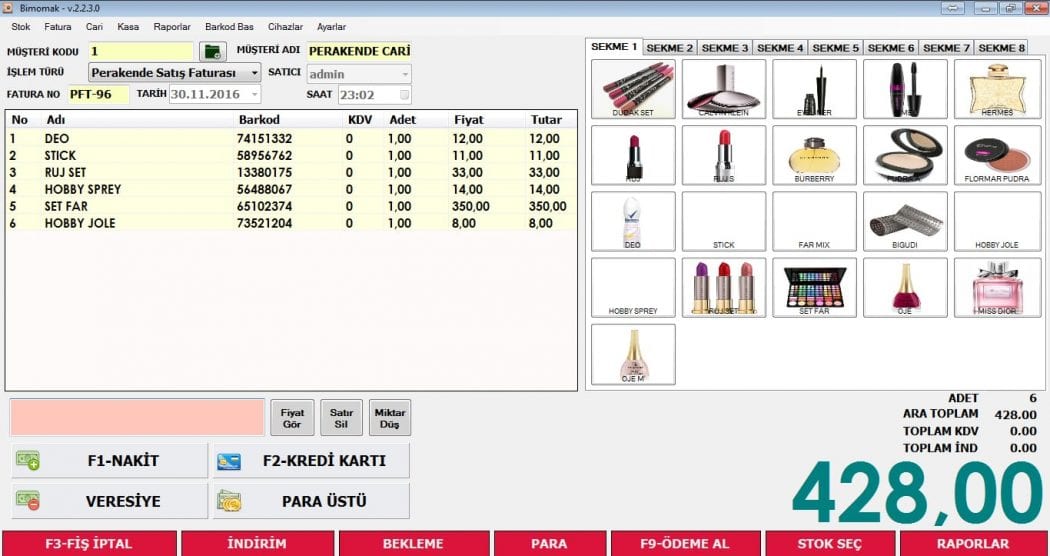
Task: Pay with F2-KREDİ KARTI button
Action: [x=311, y=461]
